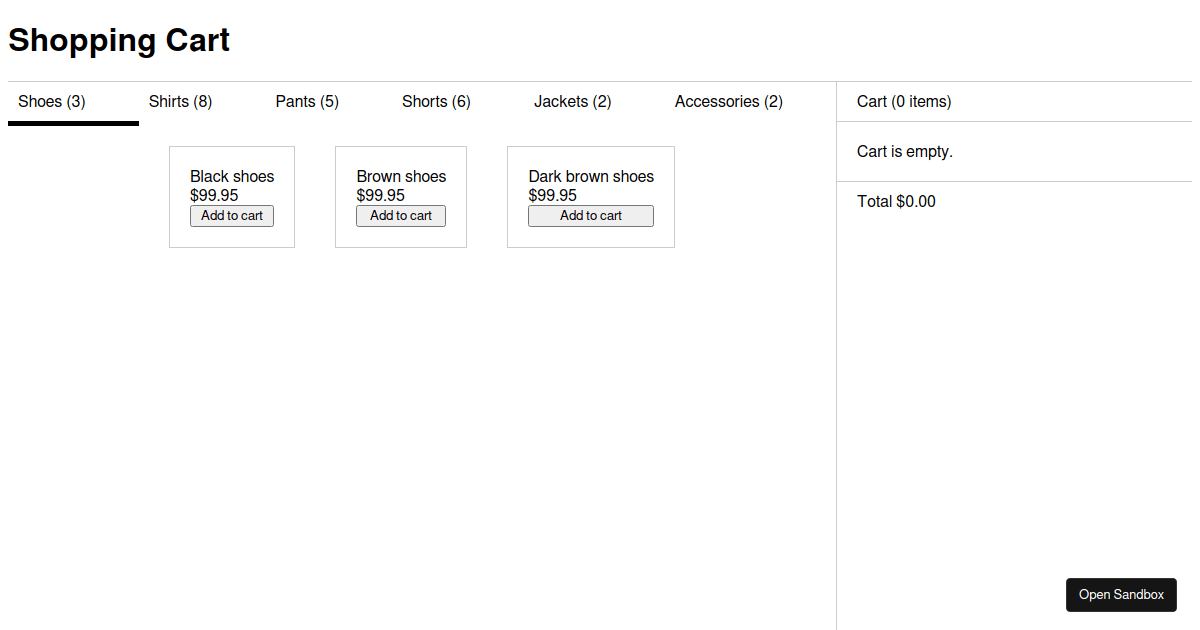
Task: Show the Shorts (6) category
Action: click(436, 102)
